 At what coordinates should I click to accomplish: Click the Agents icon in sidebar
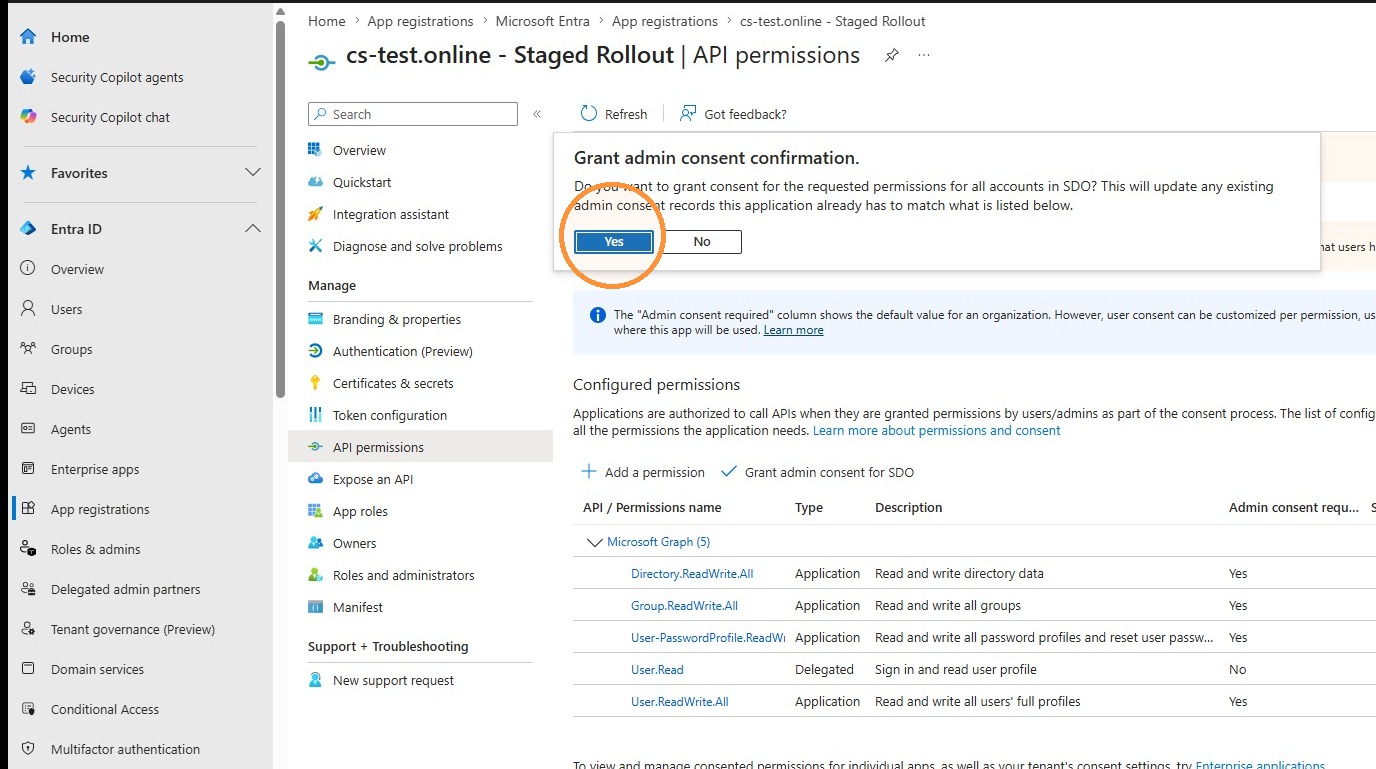pyautogui.click(x=28, y=429)
